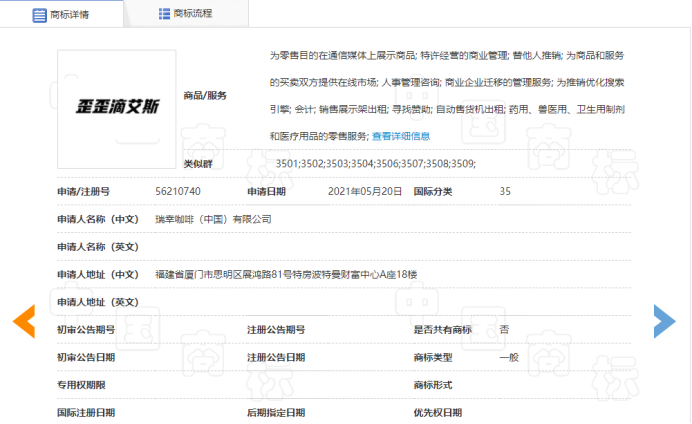Go to previous trademark with orange arrow
692x424 pixels.
click(x=24, y=321)
